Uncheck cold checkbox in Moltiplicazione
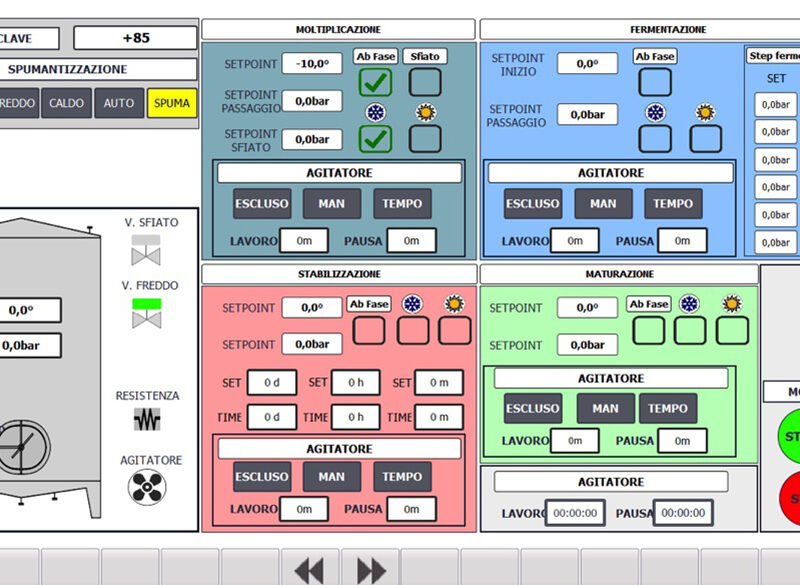The image size is (800, 585). (375, 139)
